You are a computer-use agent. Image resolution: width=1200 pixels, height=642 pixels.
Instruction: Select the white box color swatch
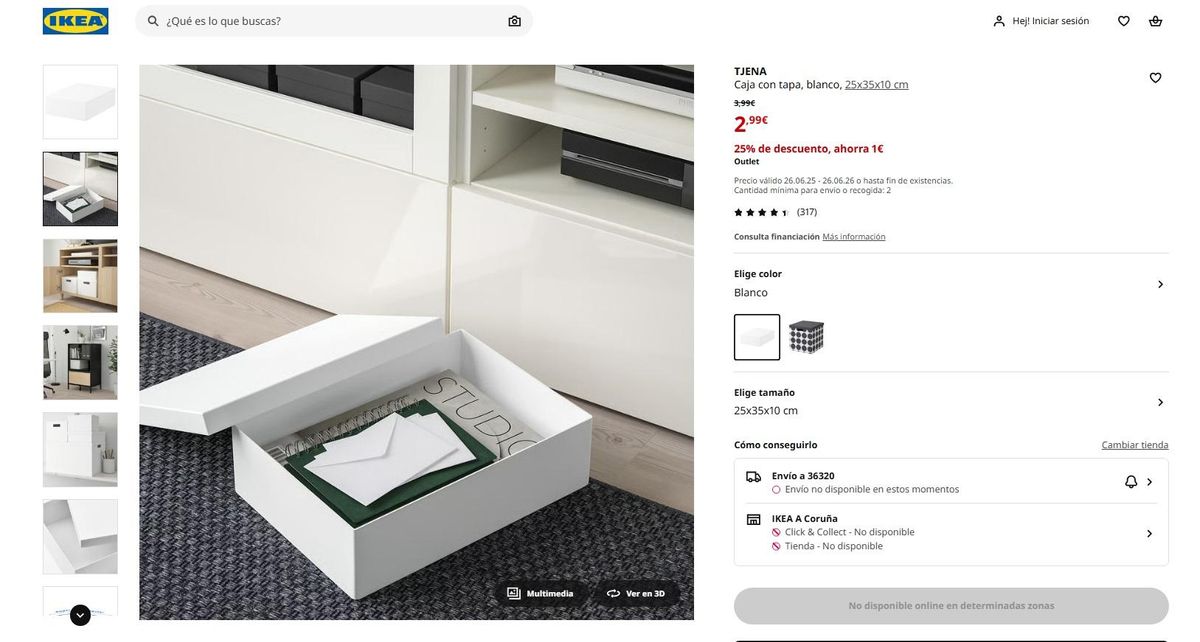[x=757, y=337]
